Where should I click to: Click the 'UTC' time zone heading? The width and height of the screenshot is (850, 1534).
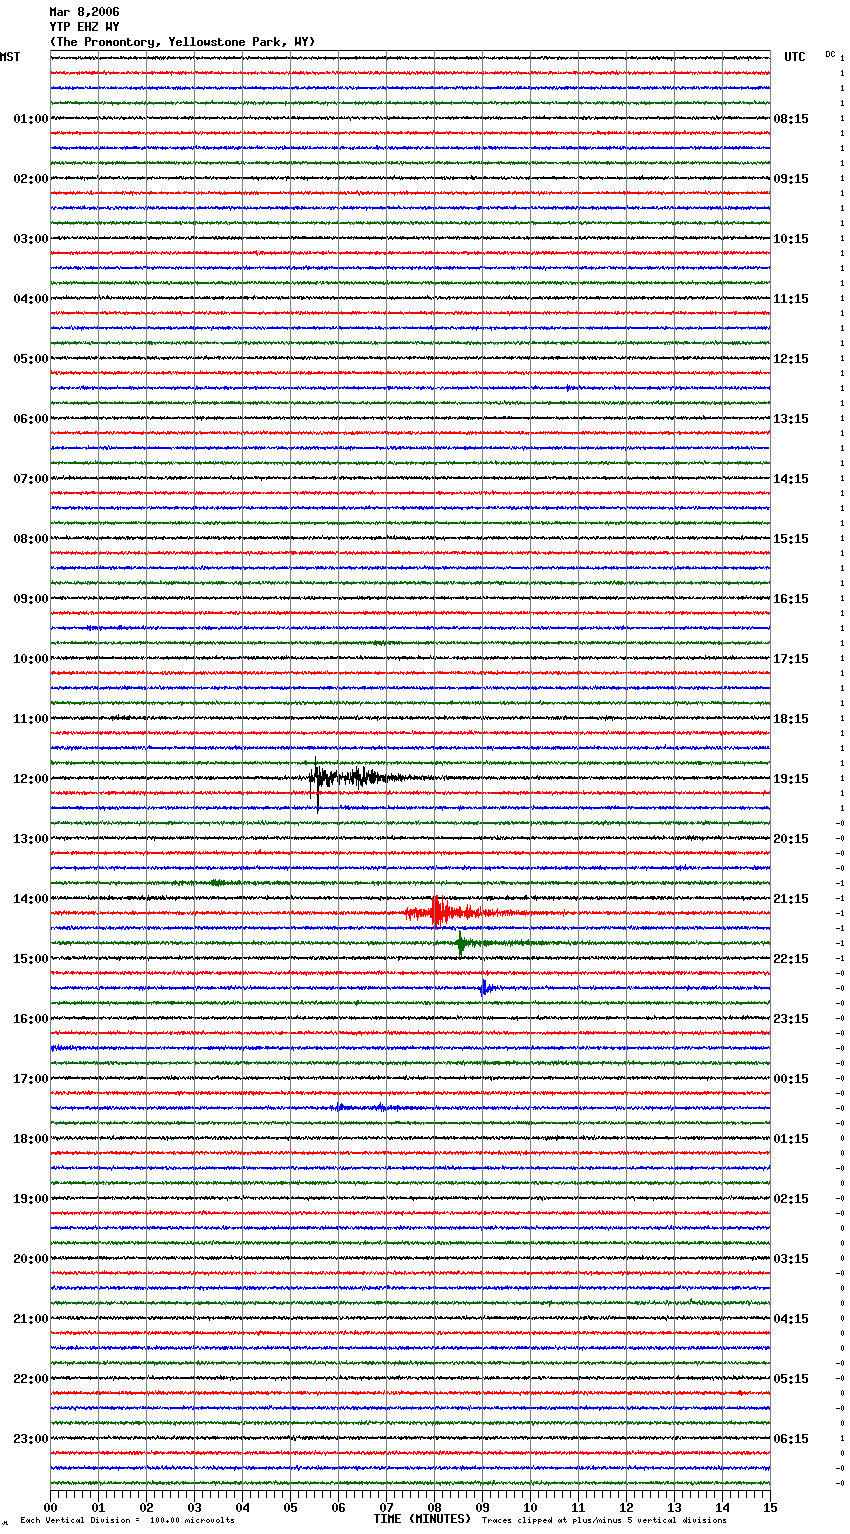click(x=795, y=57)
